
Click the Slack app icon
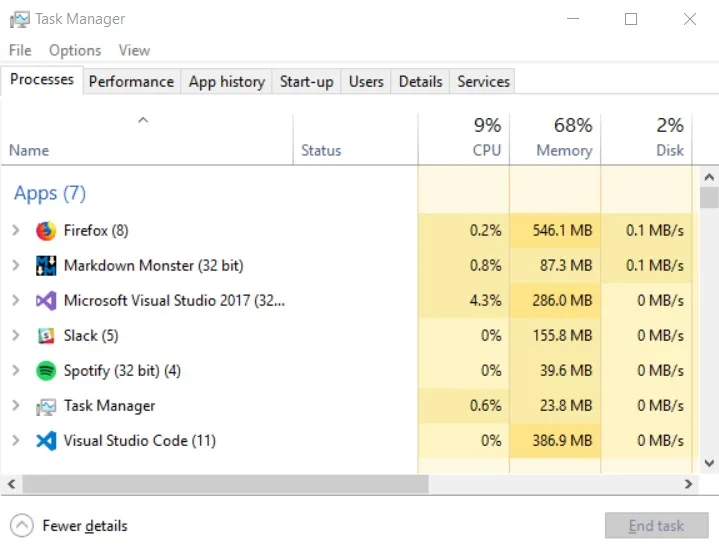click(x=46, y=336)
